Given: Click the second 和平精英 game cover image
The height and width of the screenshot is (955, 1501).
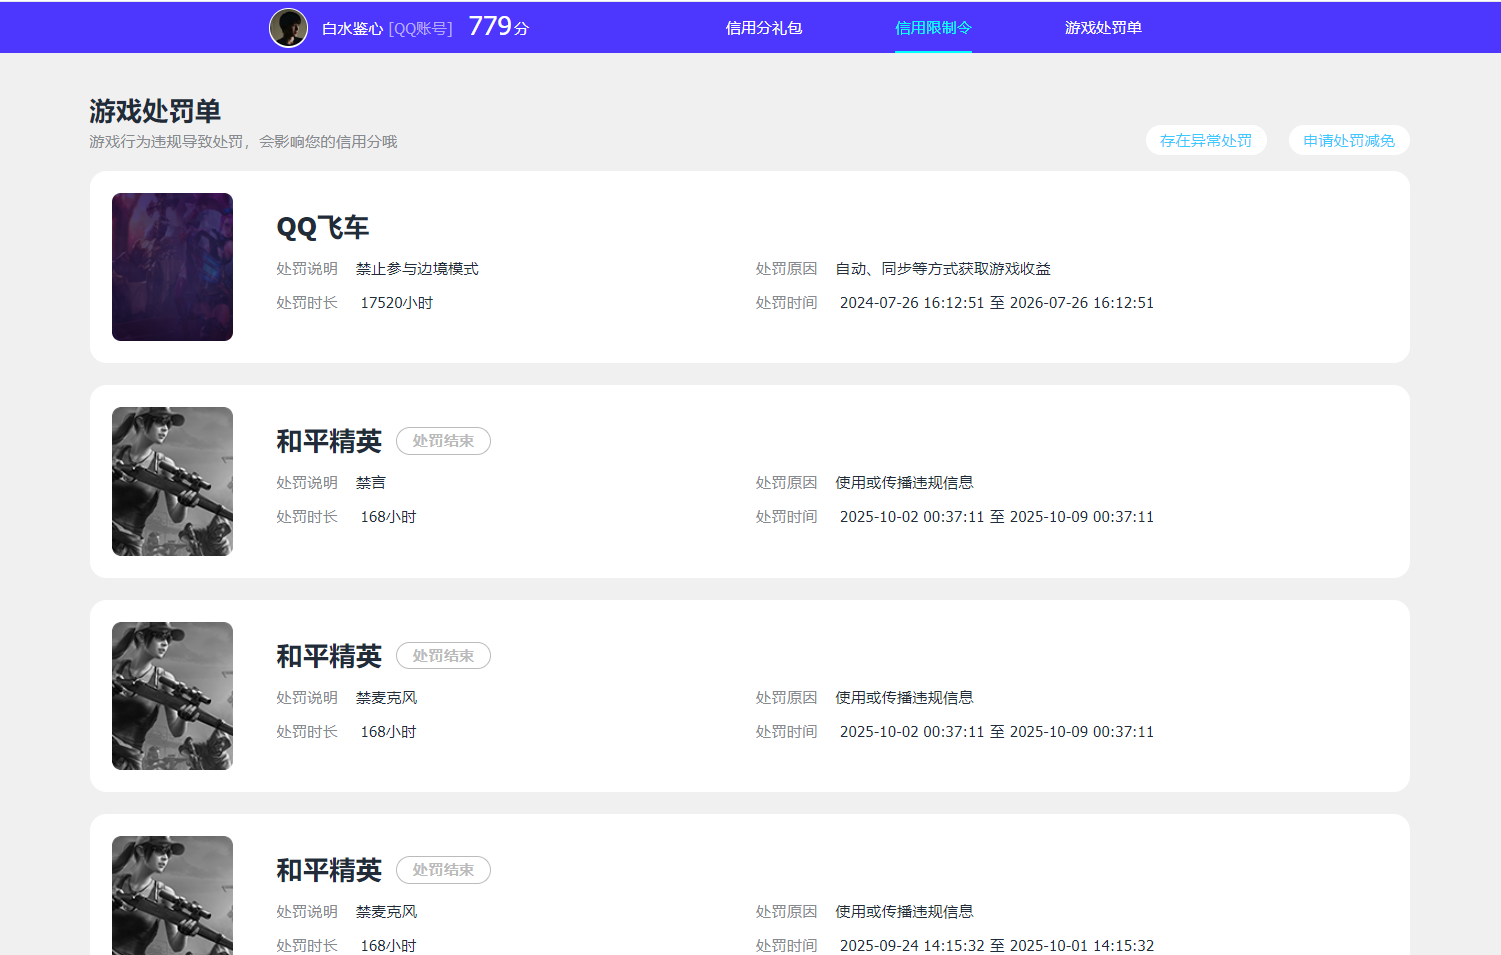Looking at the screenshot, I should coord(172,696).
